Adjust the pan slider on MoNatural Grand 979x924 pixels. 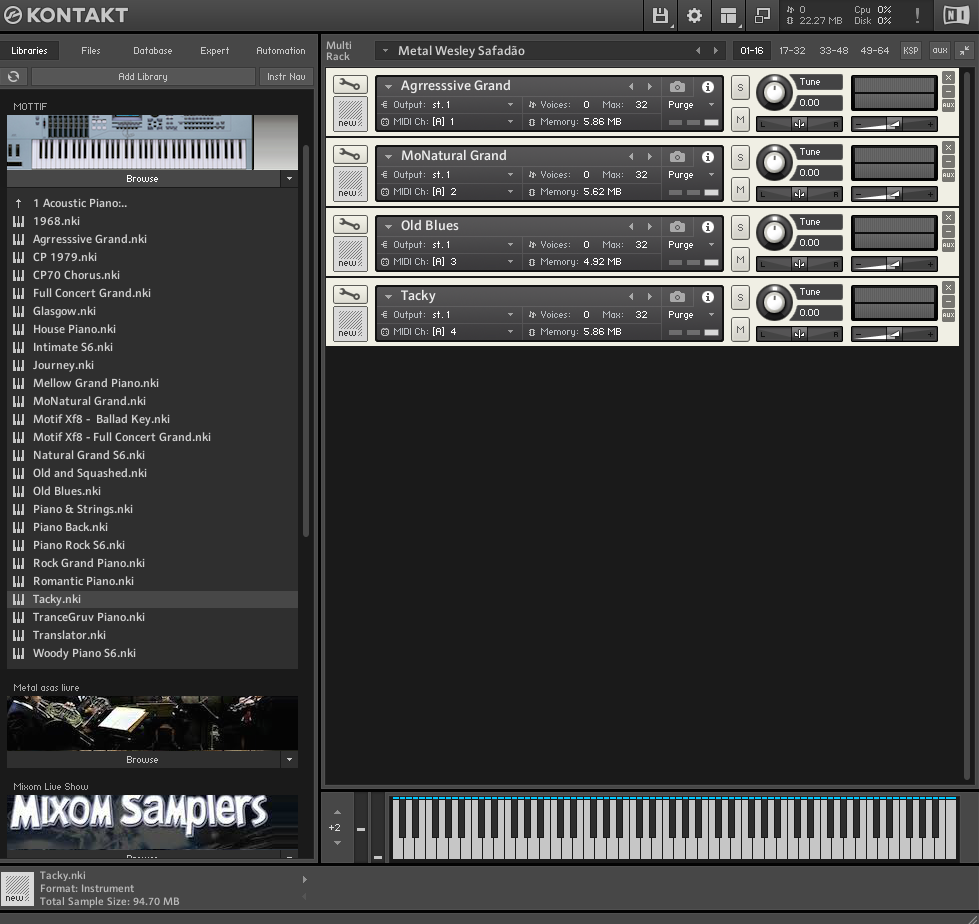pyautogui.click(x=799, y=194)
